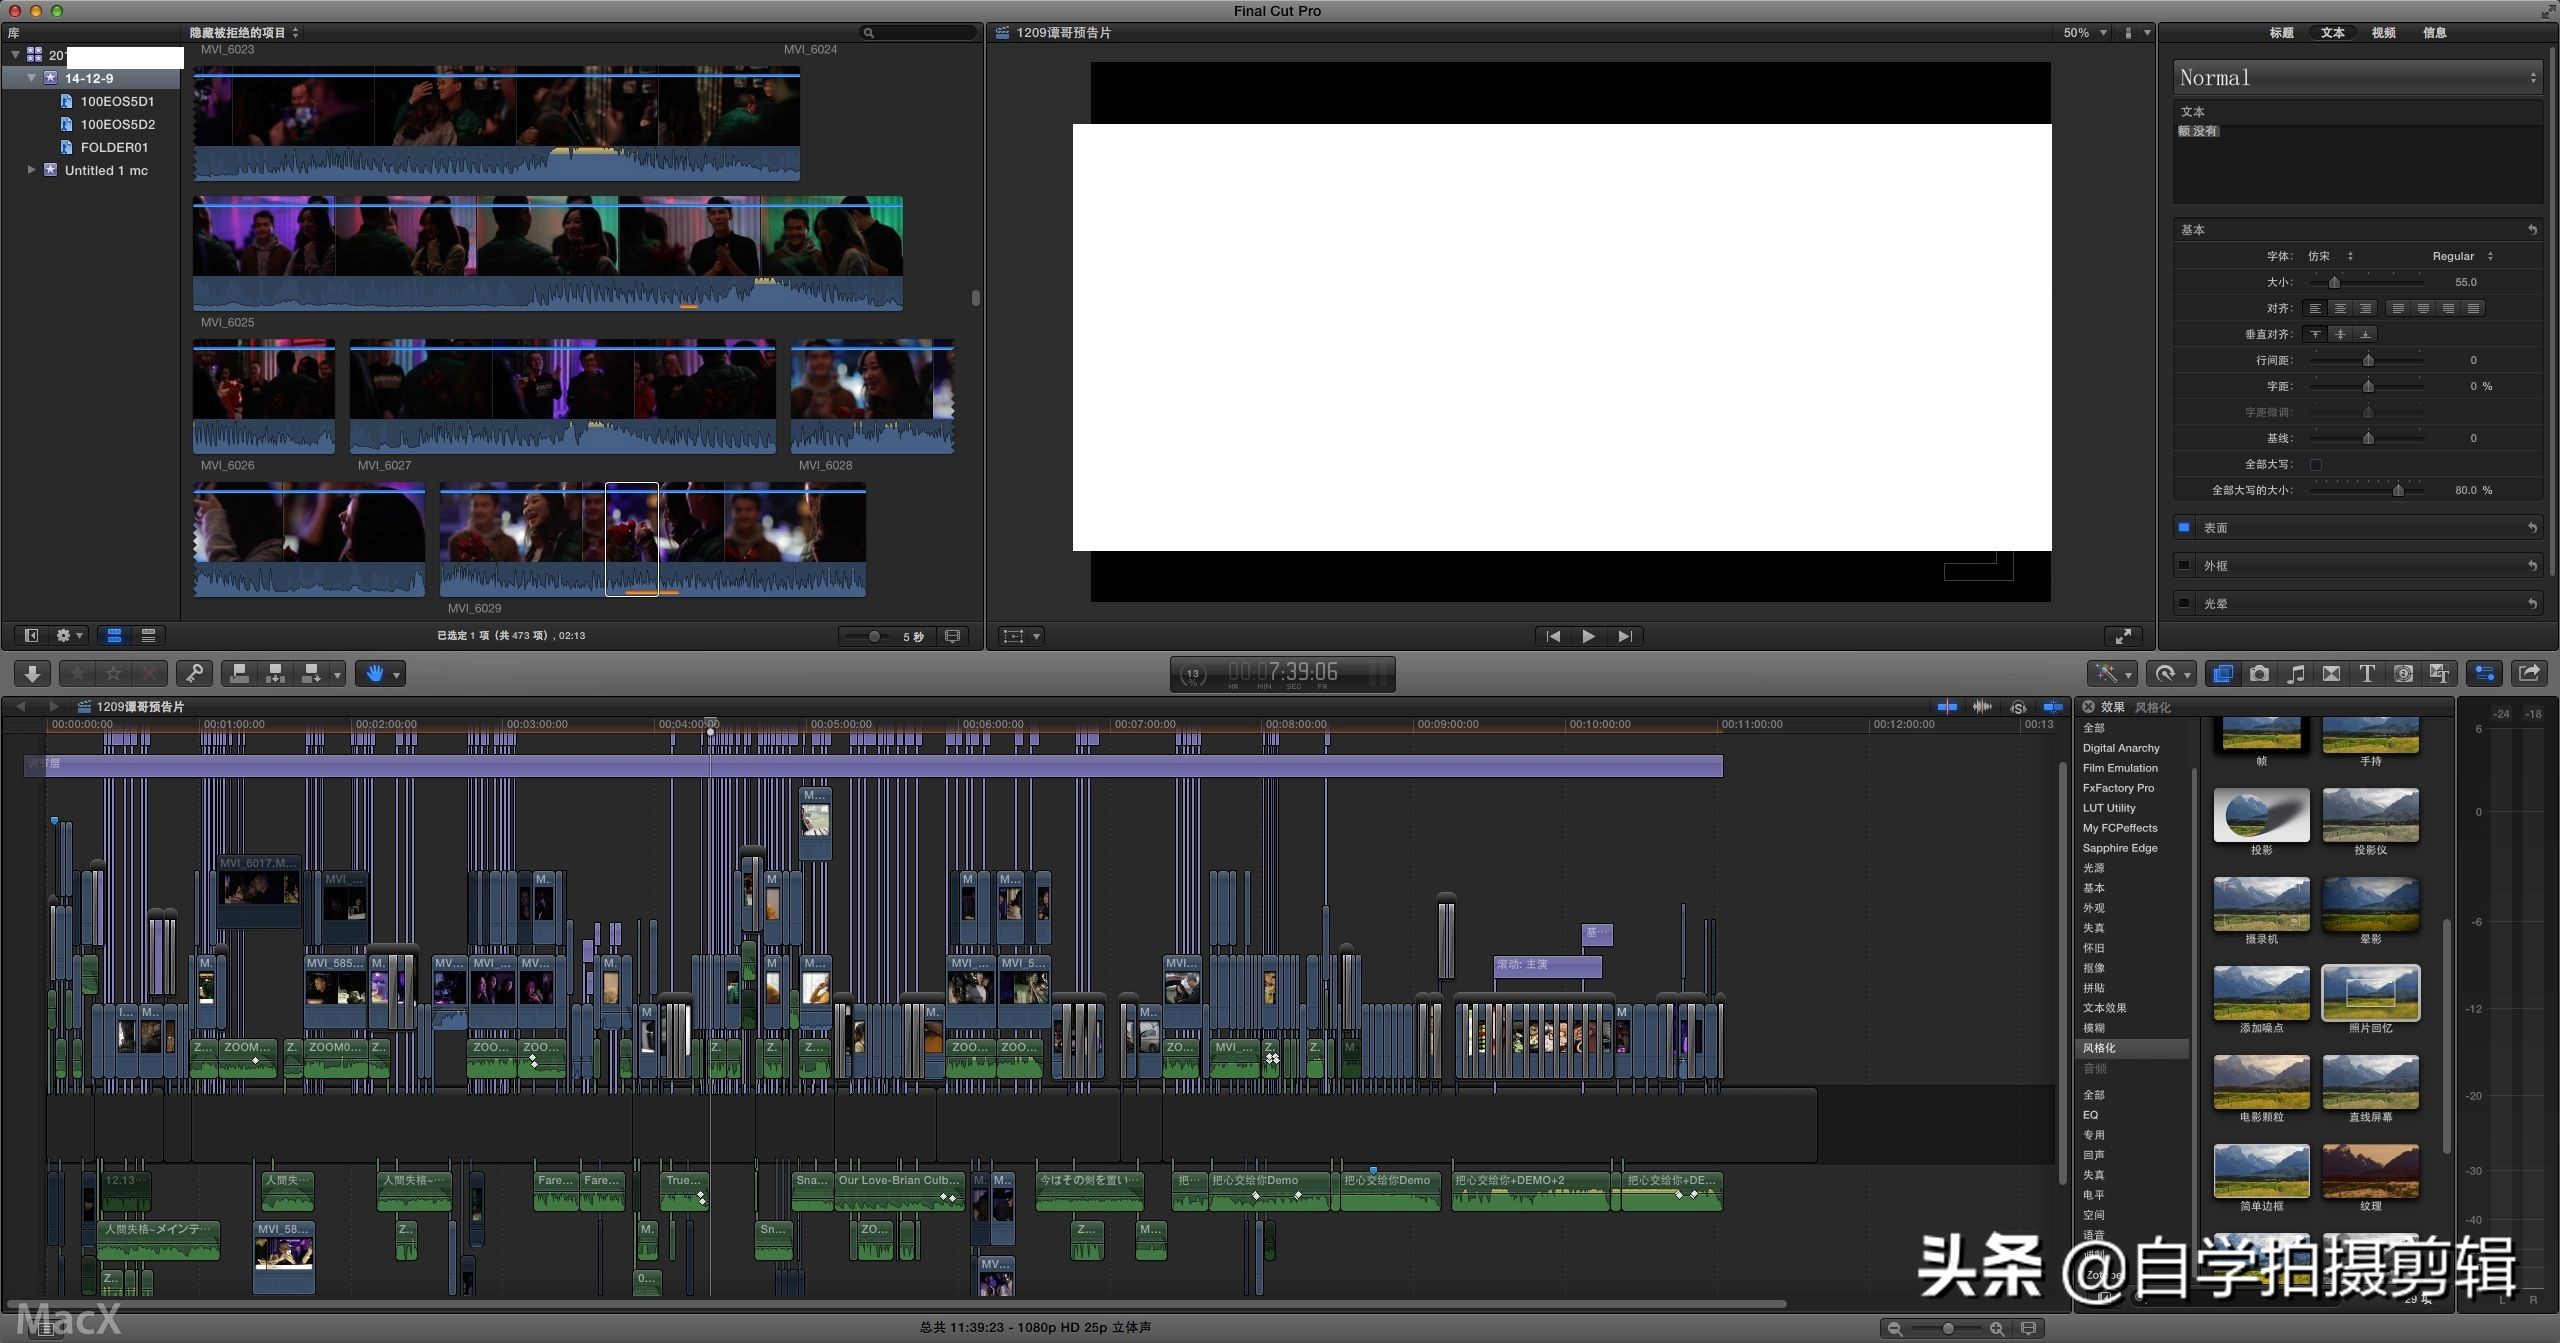This screenshot has width=2560, height=1343.
Task: Open the transitions browser icon
Action: click(x=2331, y=674)
